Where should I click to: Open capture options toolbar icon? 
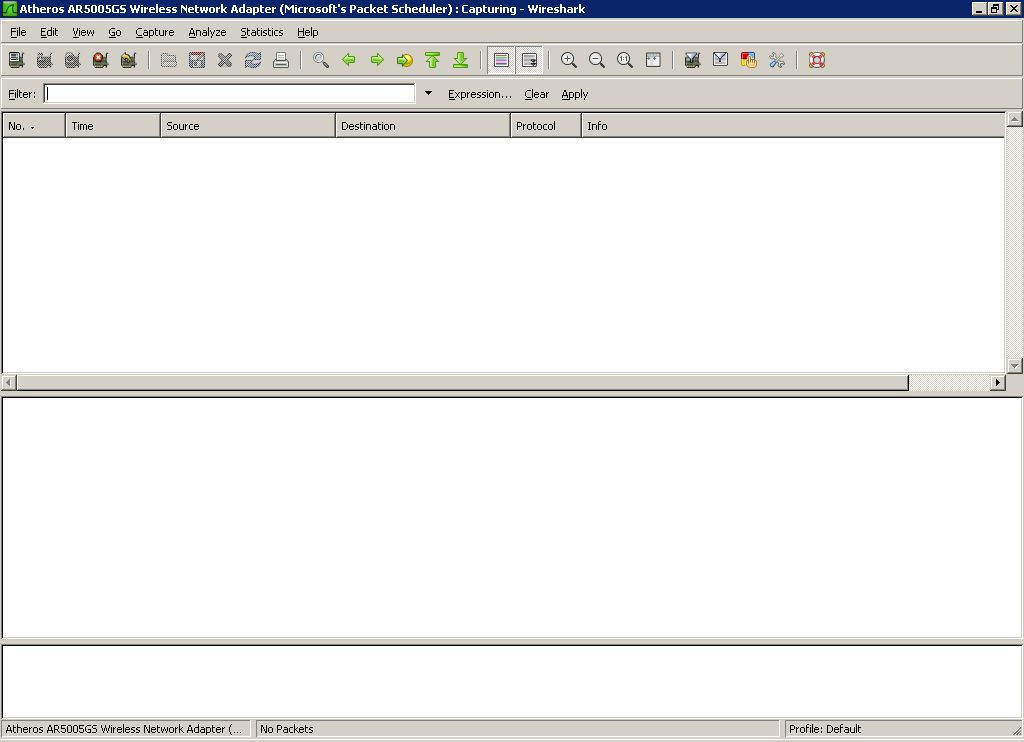coord(44,60)
